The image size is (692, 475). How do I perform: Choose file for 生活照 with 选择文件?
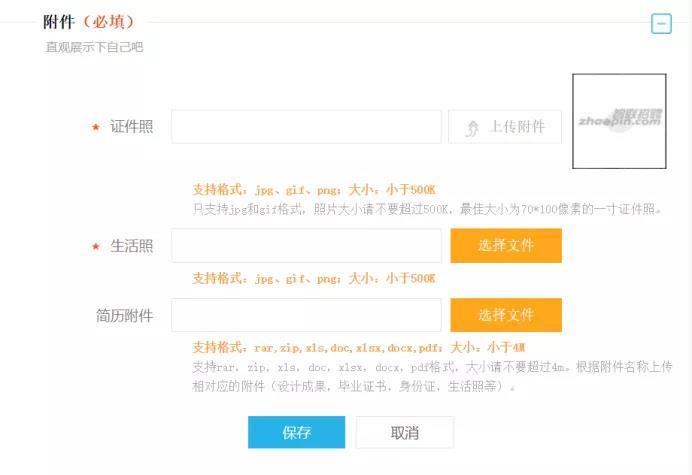point(506,246)
